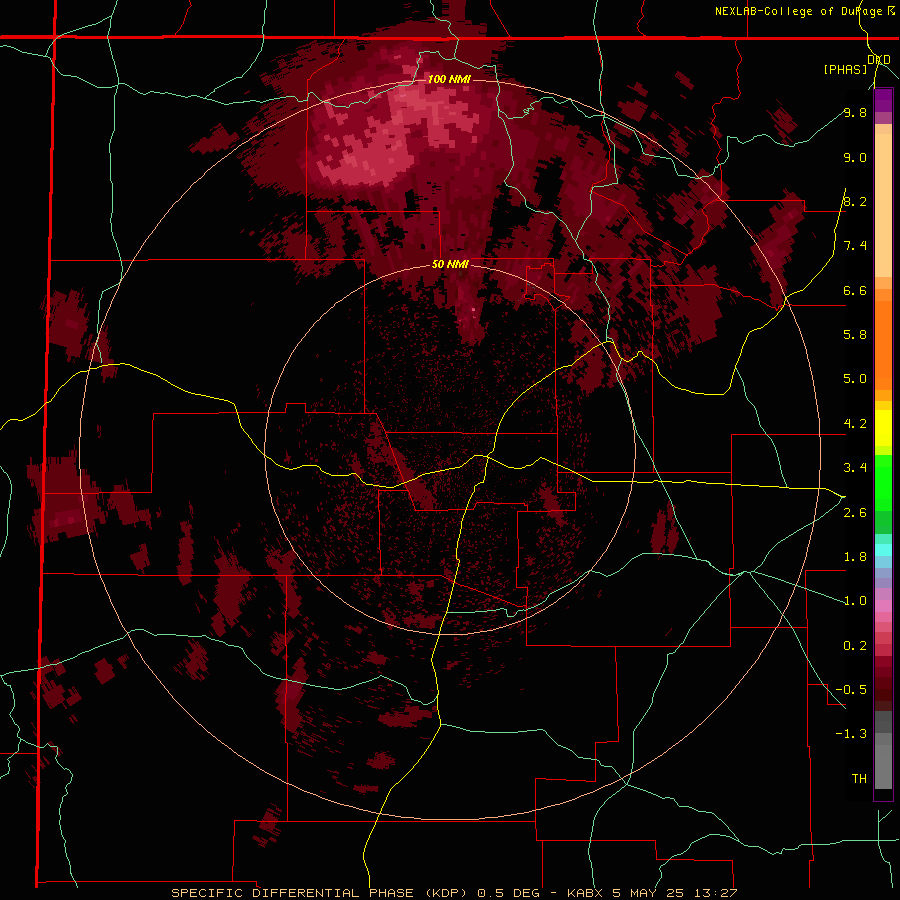This screenshot has height=900, width=900.
Task: Select the pale peach segment of color bar
Action: [x=883, y=205]
